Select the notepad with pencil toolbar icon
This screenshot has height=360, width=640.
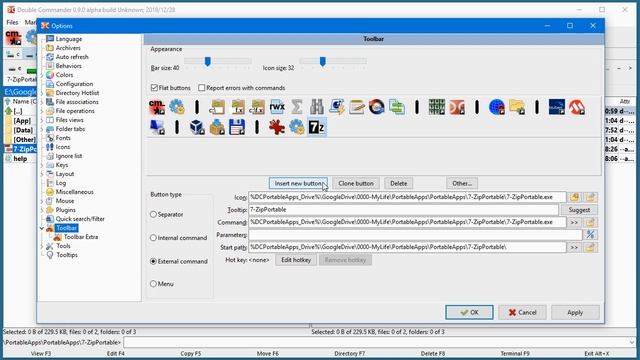(357, 107)
